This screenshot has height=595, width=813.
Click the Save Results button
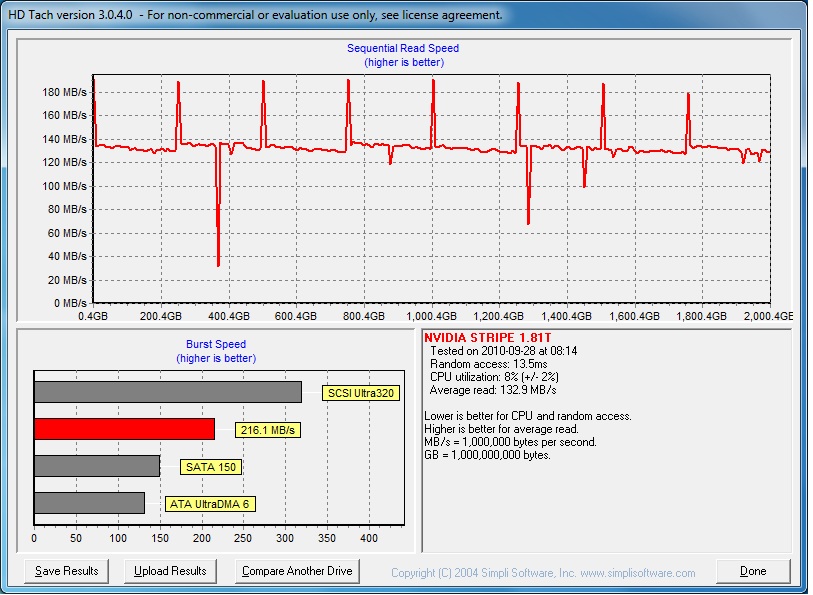pyautogui.click(x=66, y=571)
